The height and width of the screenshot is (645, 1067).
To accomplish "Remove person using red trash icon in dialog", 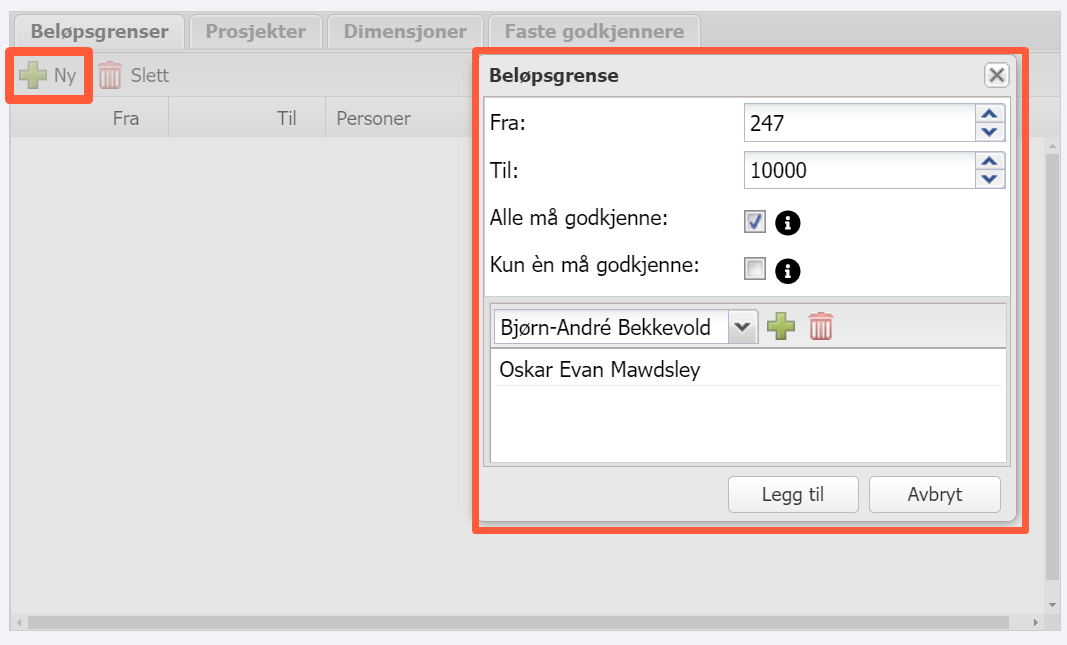I will pyautogui.click(x=820, y=327).
